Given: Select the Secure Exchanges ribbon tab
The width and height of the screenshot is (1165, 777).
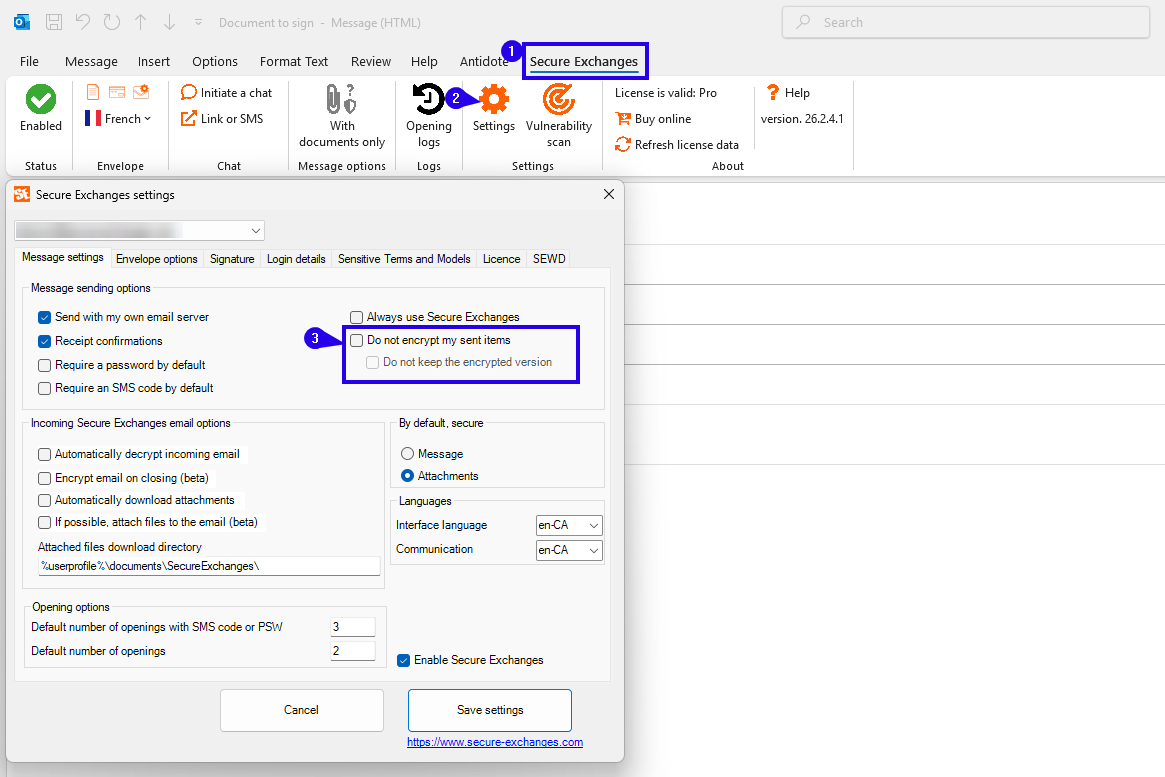Looking at the screenshot, I should pyautogui.click(x=584, y=62).
